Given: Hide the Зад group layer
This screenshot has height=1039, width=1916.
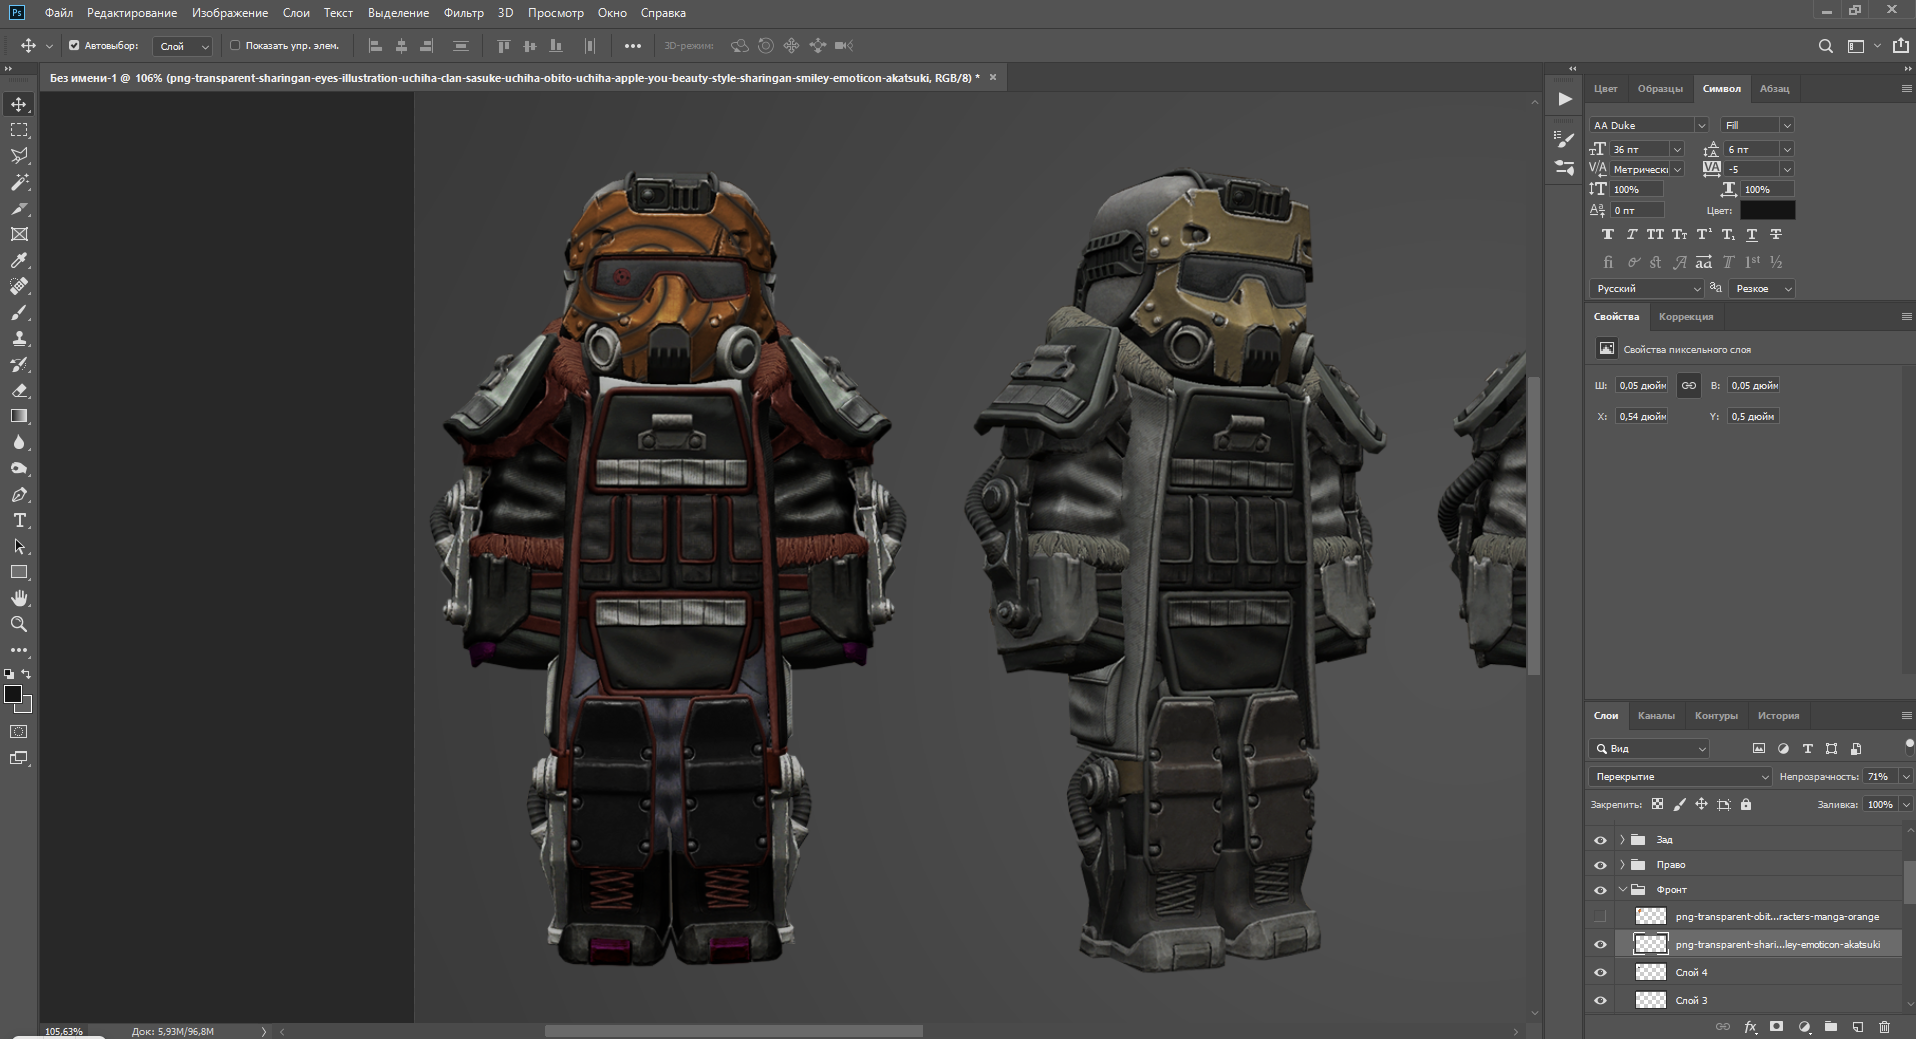Looking at the screenshot, I should click(1600, 840).
